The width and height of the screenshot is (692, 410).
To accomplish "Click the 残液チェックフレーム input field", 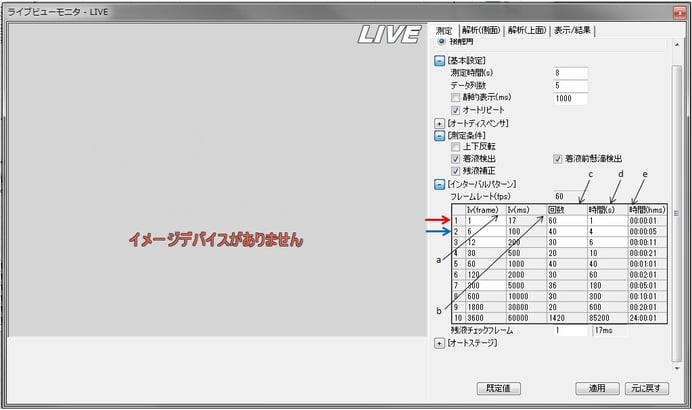I will (571, 330).
